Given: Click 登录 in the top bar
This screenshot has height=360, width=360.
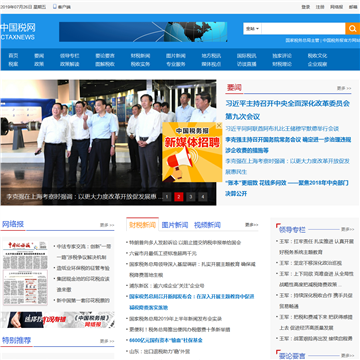Looking at the screenshot, I should [x=306, y=7].
